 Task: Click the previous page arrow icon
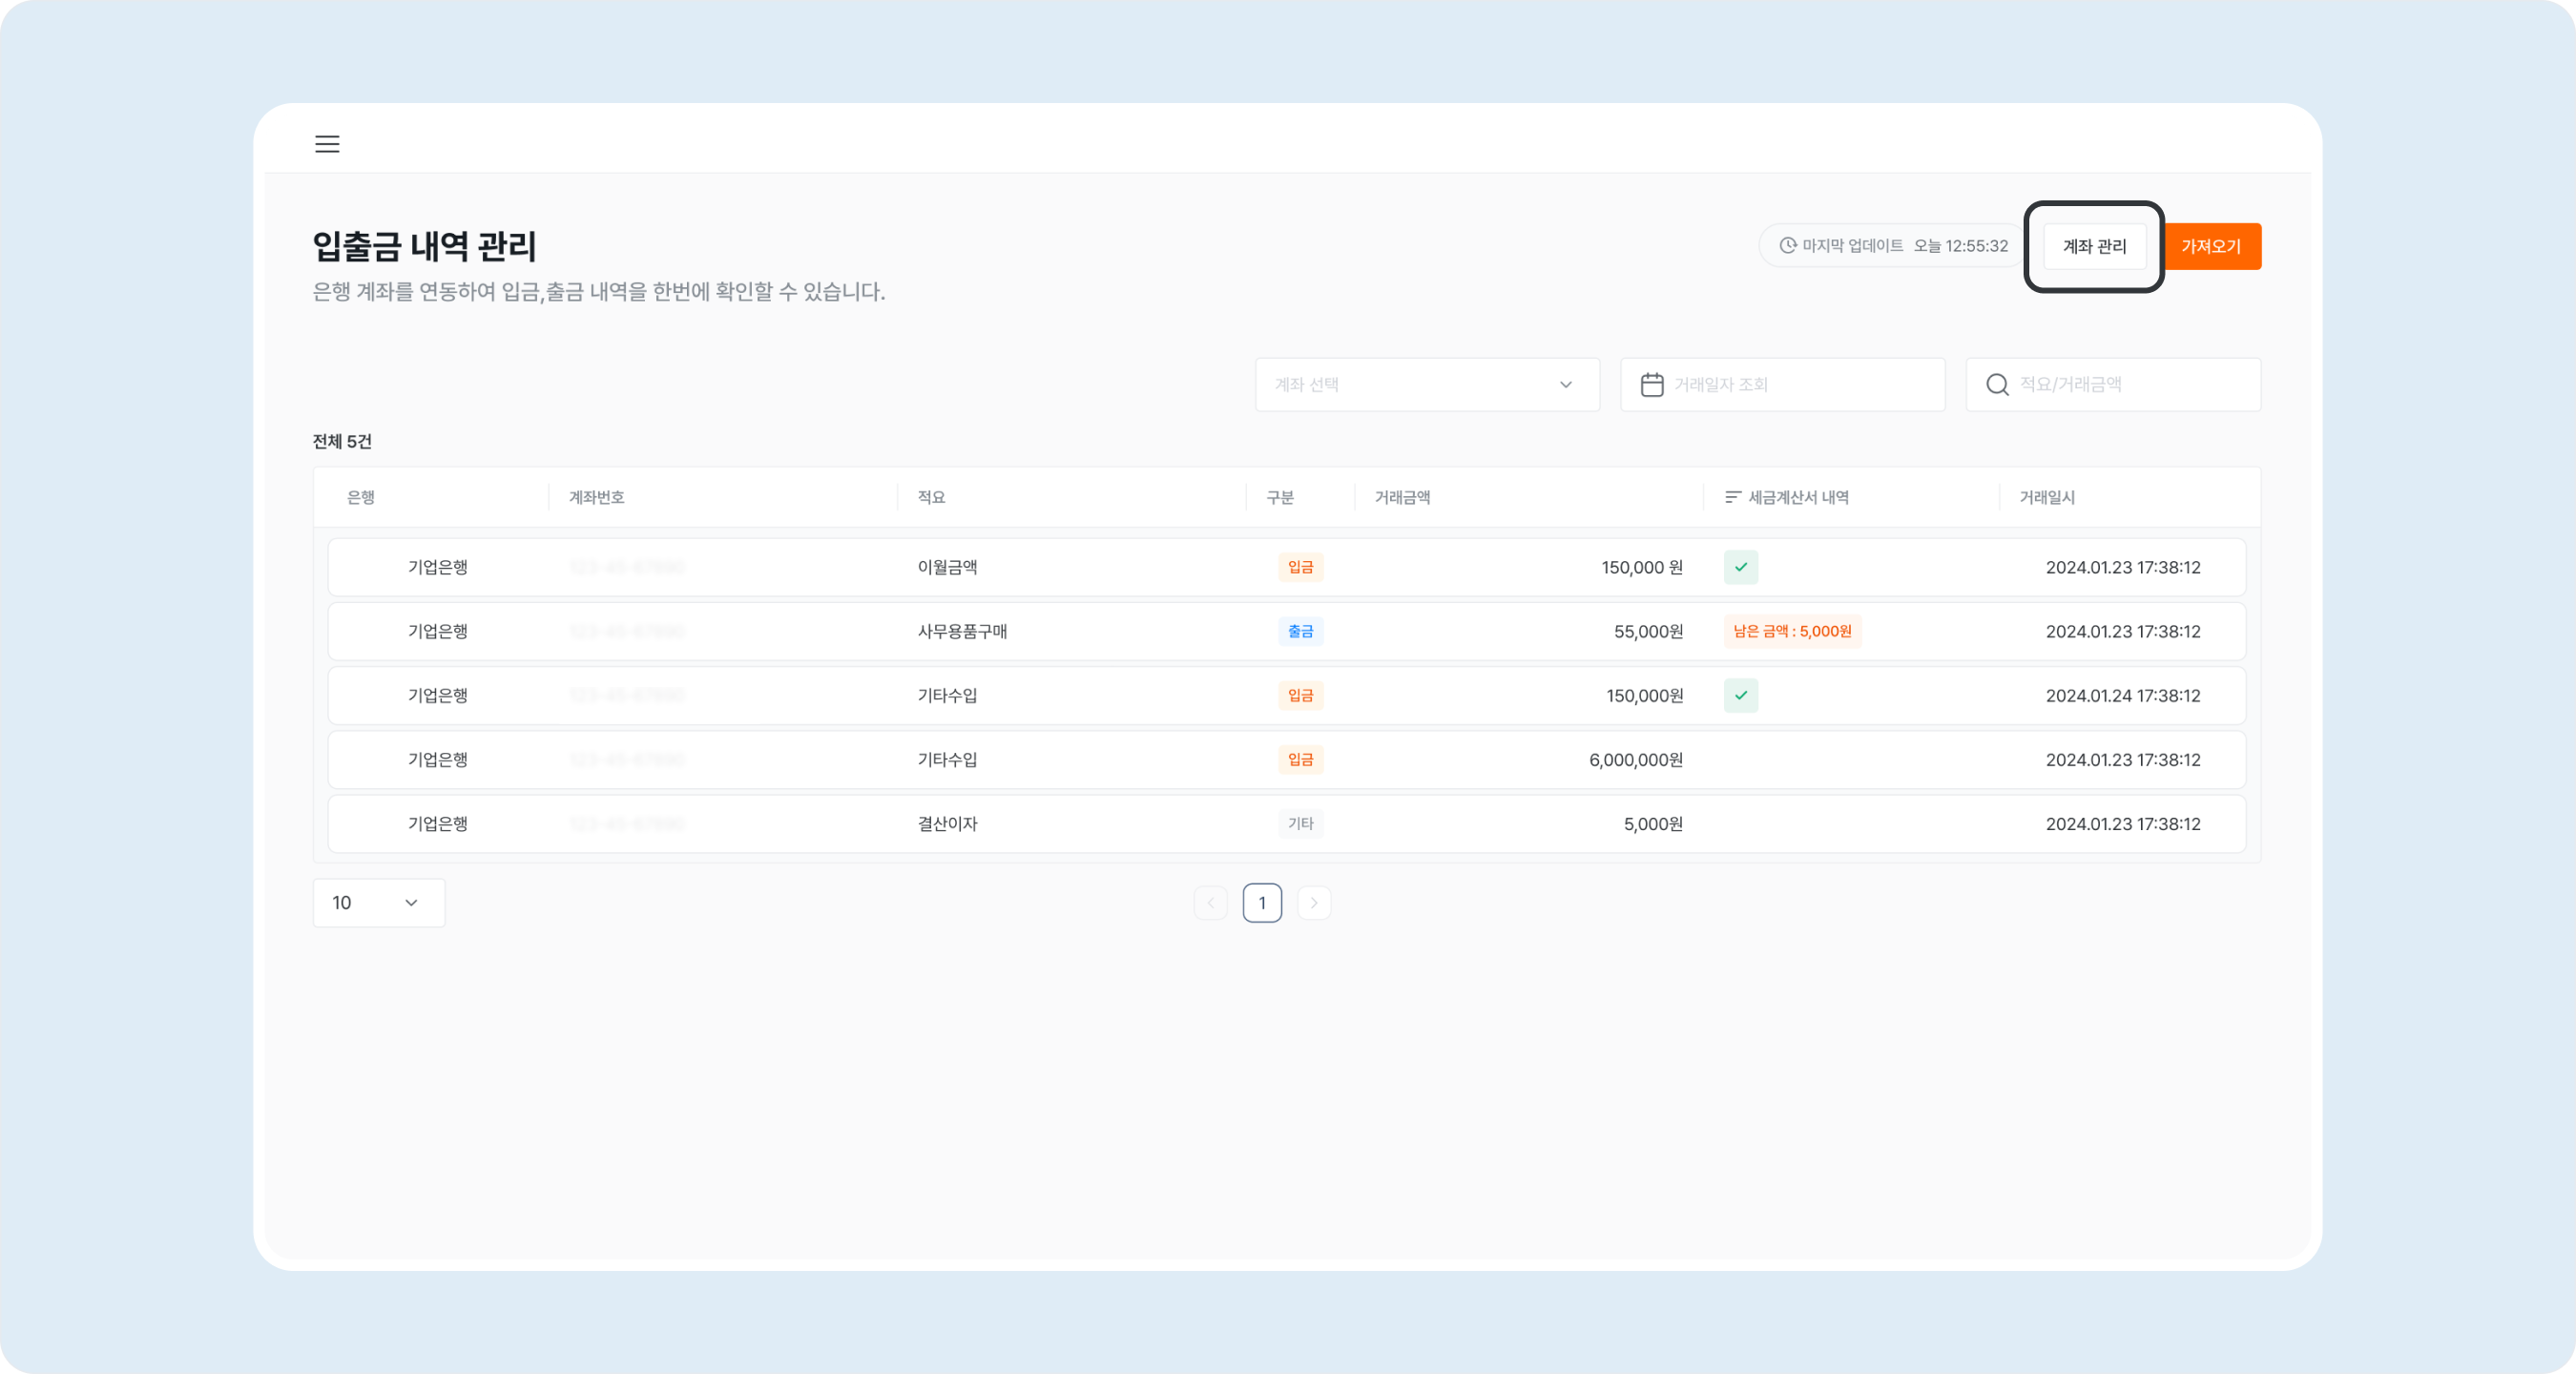[x=1211, y=902]
